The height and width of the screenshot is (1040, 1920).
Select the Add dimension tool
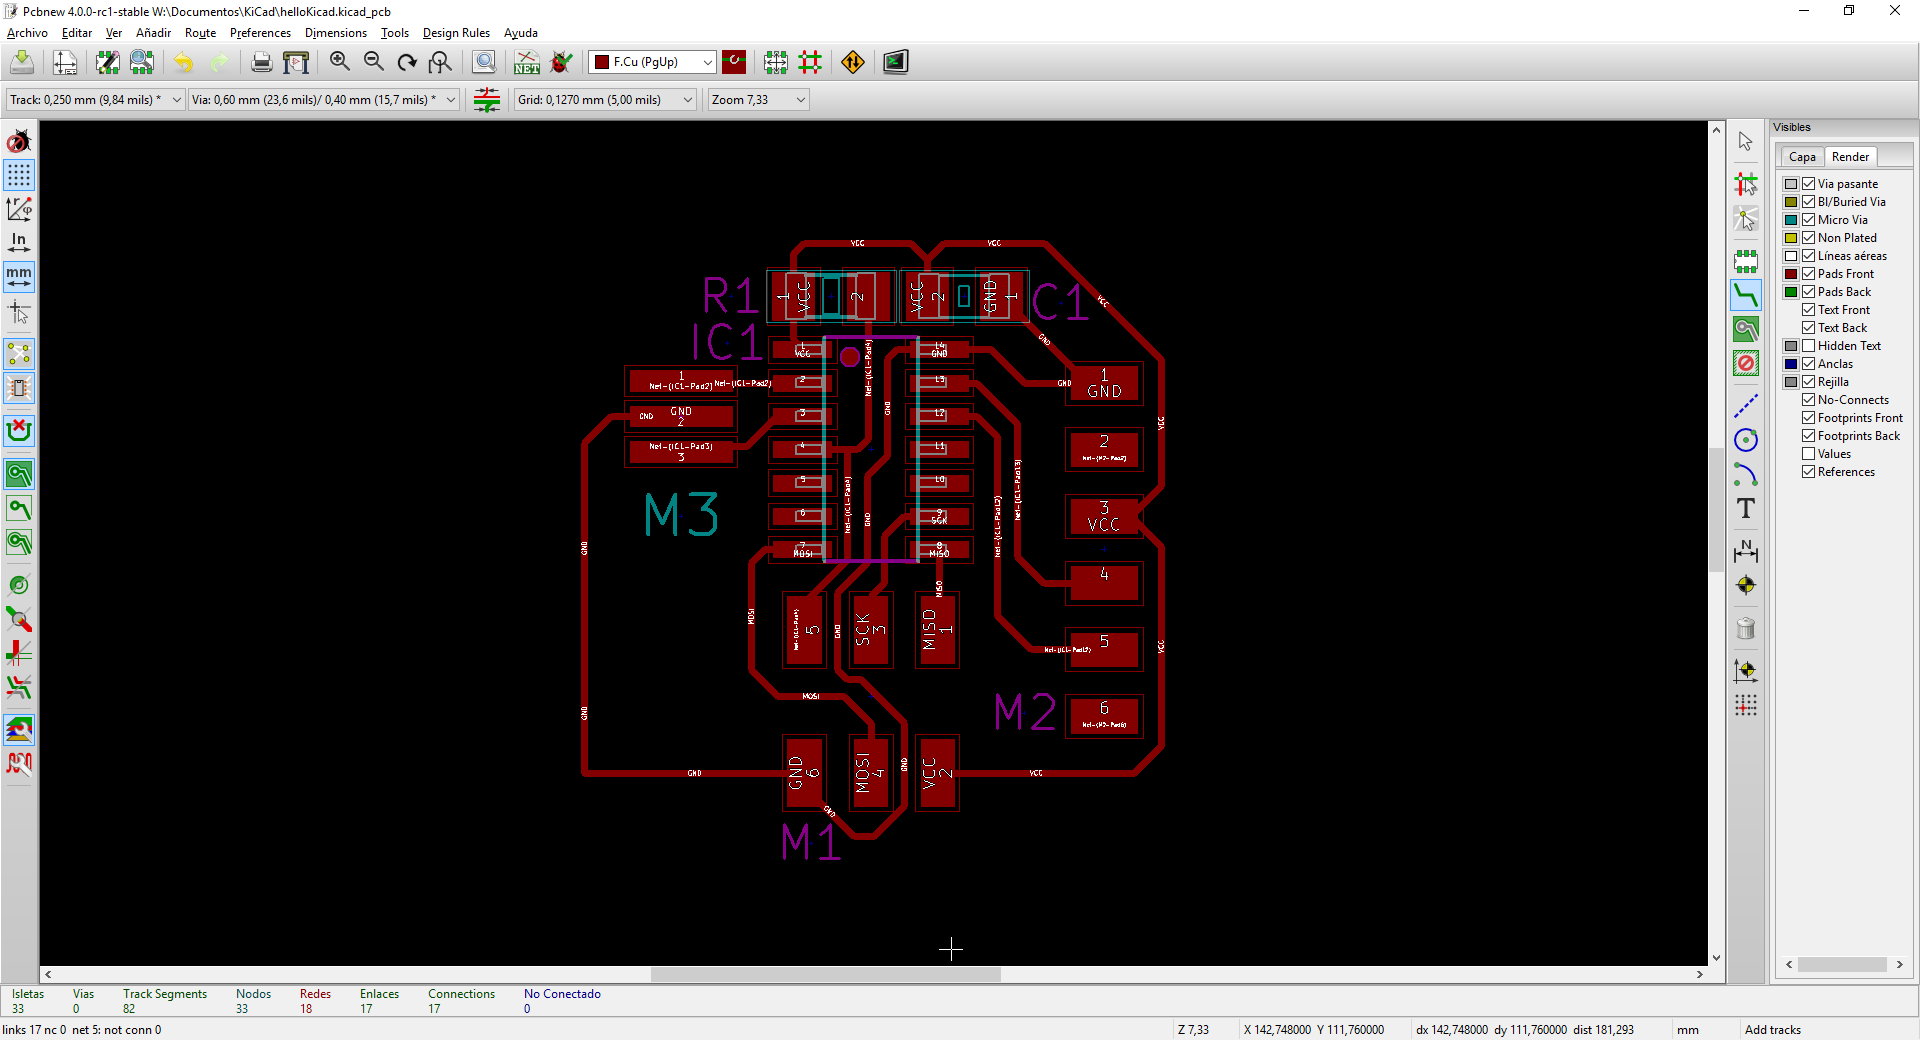(x=1746, y=550)
